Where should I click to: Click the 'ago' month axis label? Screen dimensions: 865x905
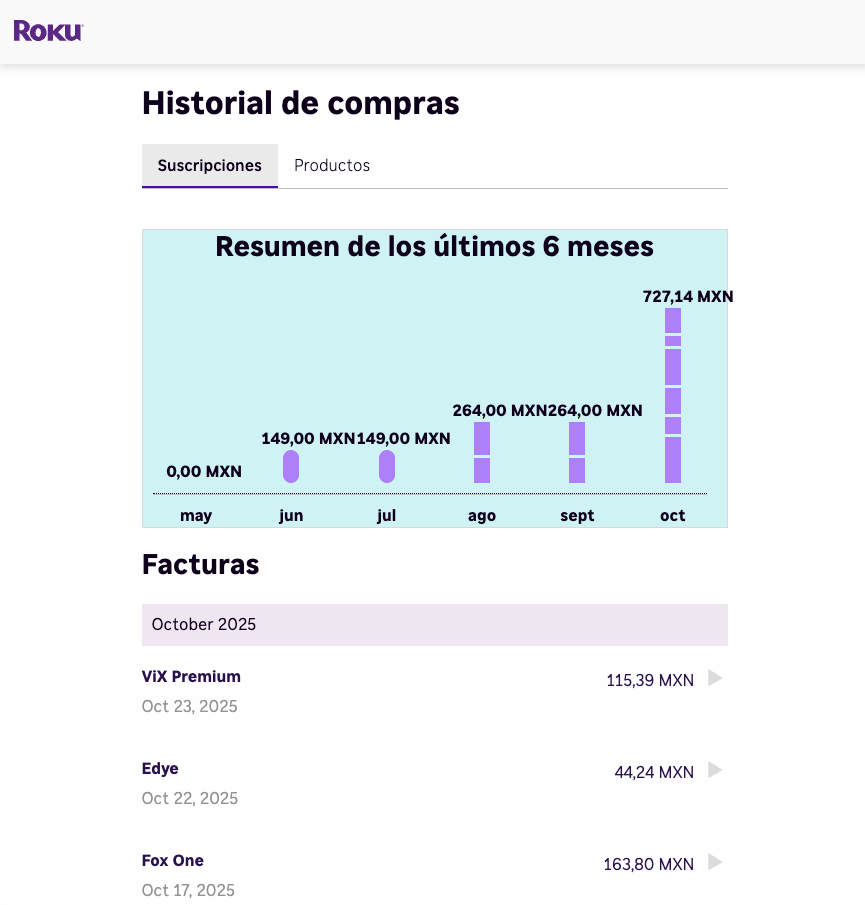click(x=482, y=516)
